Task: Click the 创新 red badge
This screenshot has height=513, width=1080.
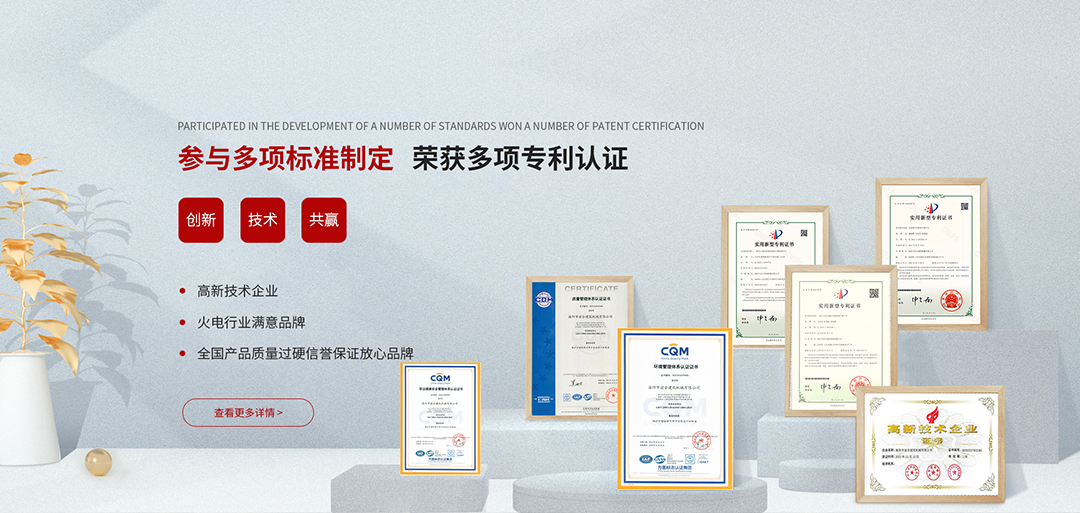Action: click(201, 220)
